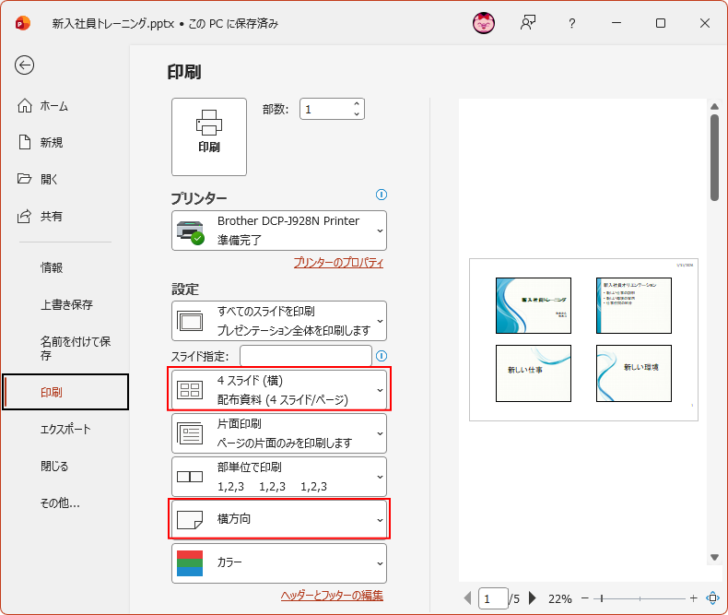Viewport: 728px width, 615px height.
Task: Go to next preview page arrow
Action: click(x=533, y=598)
